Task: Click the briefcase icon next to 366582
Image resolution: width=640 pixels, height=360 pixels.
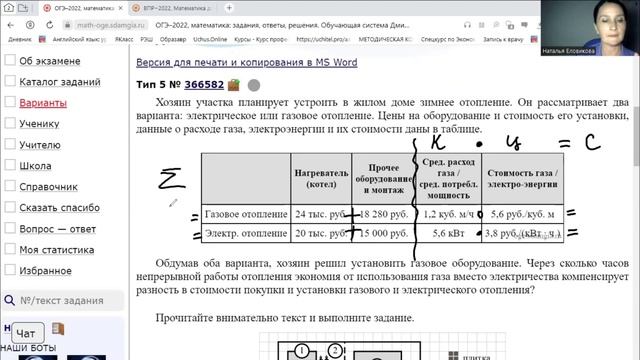Action: [x=234, y=85]
